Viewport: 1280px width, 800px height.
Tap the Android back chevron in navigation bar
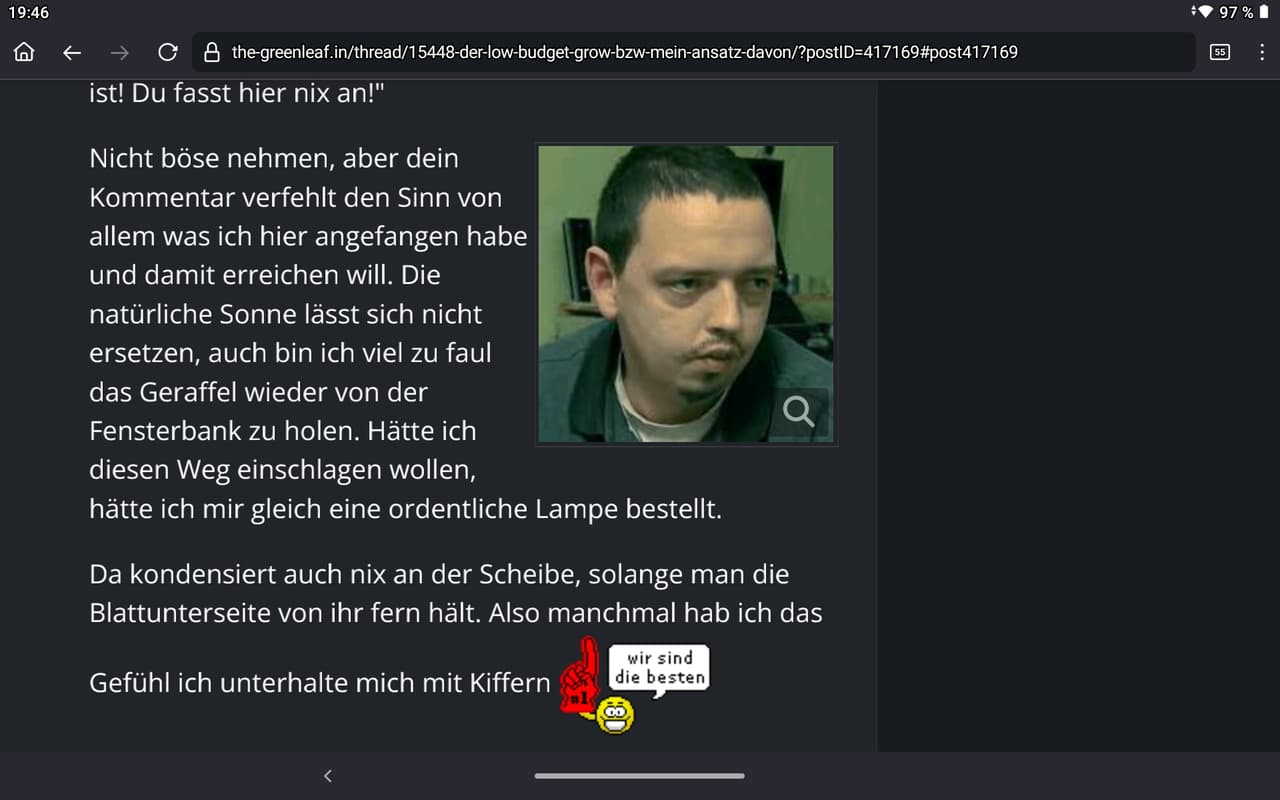327,775
